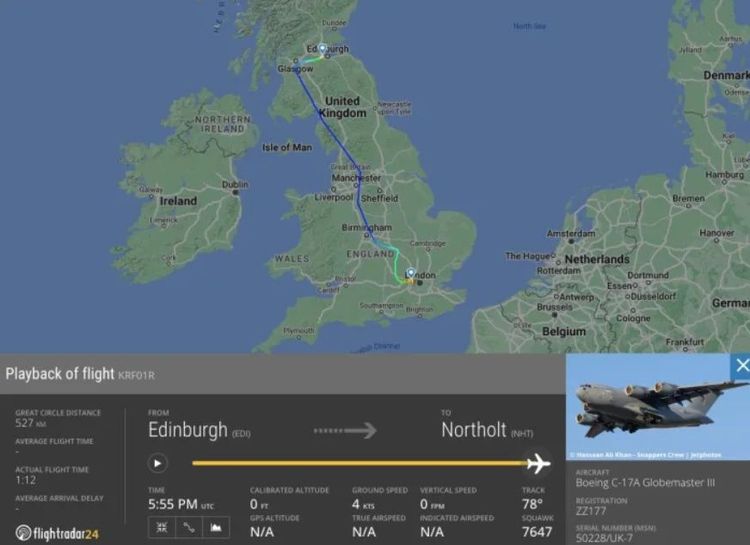Click the Flightradar24 logo
The height and width of the screenshot is (545, 750).
57,533
